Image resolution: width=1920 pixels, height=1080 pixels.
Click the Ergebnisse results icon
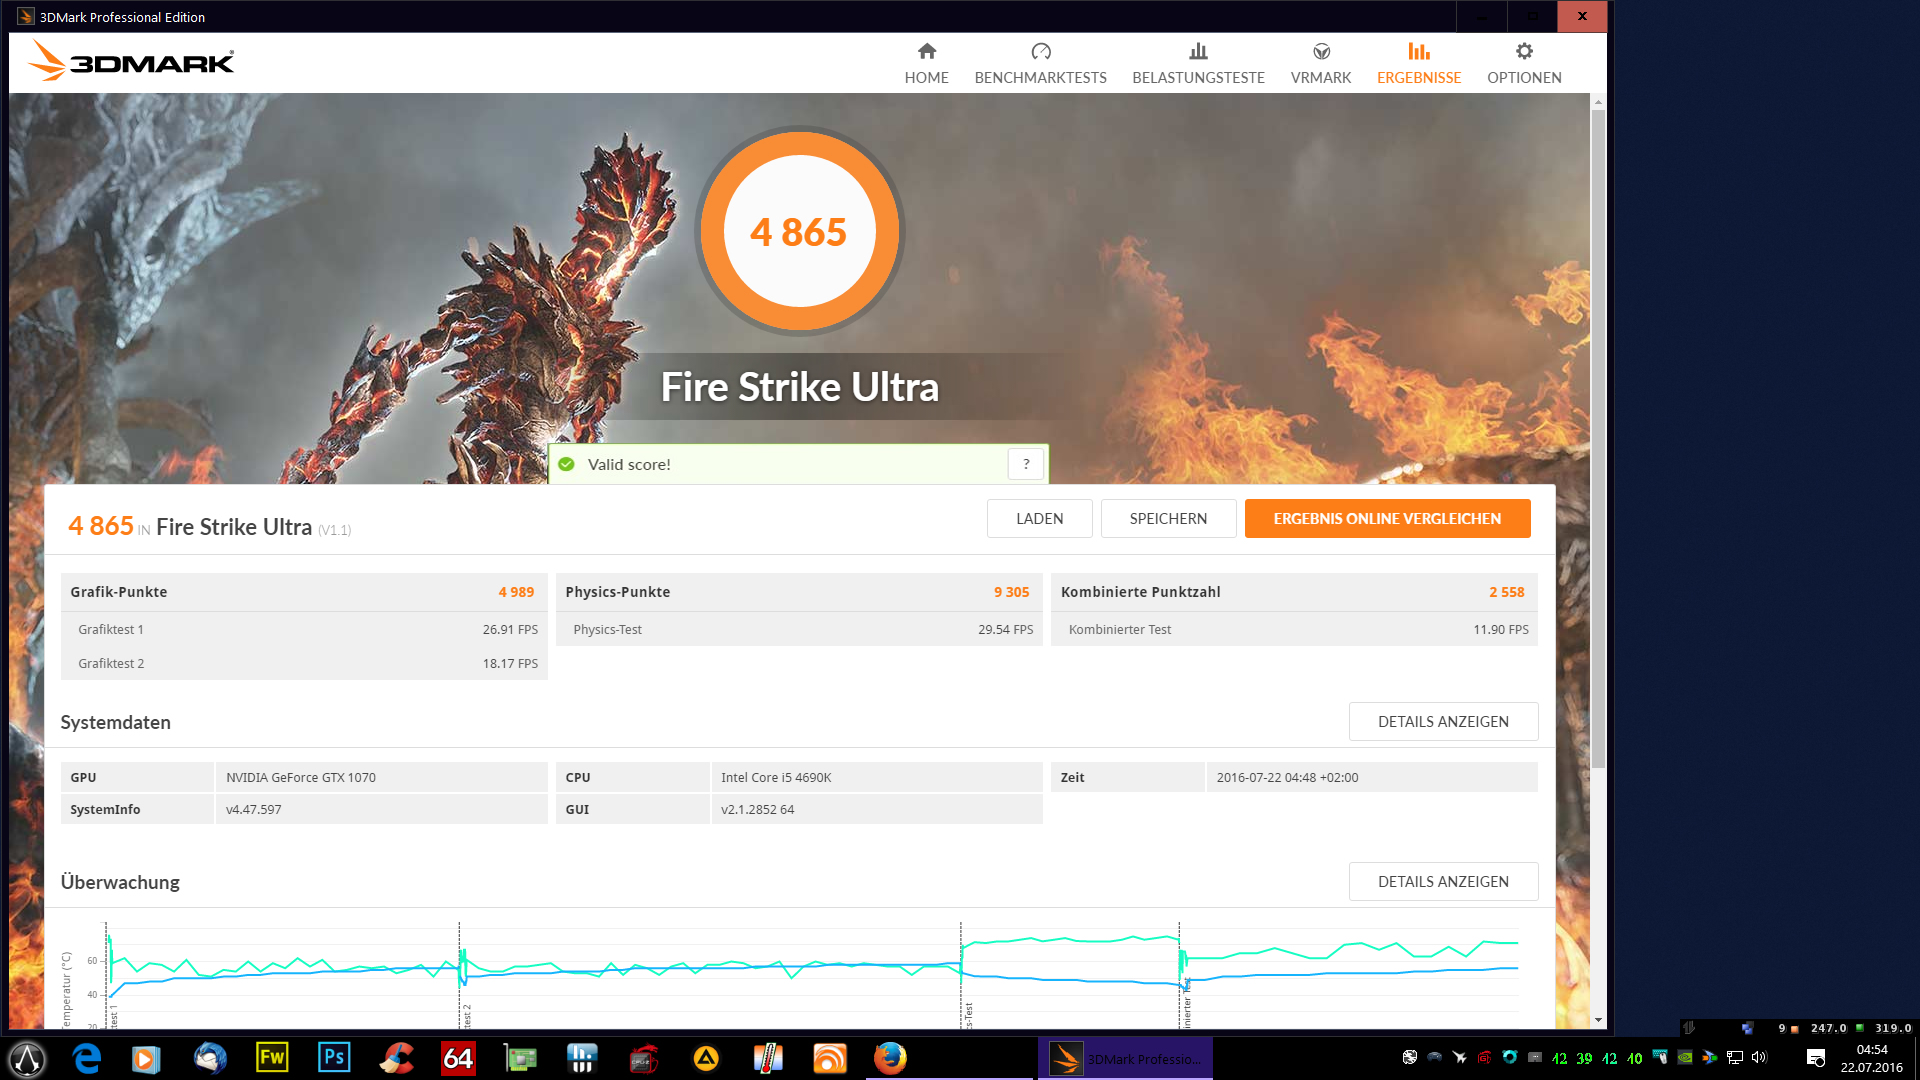[1418, 51]
